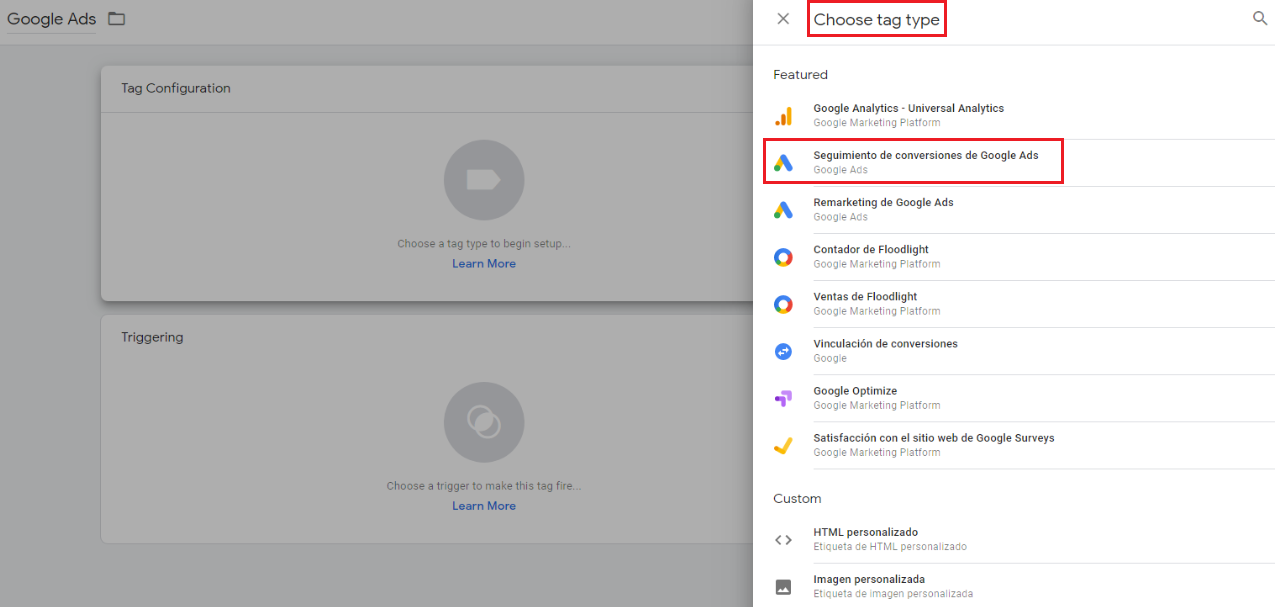Choose Remarketing de Google Ads tag type

pos(1014,210)
